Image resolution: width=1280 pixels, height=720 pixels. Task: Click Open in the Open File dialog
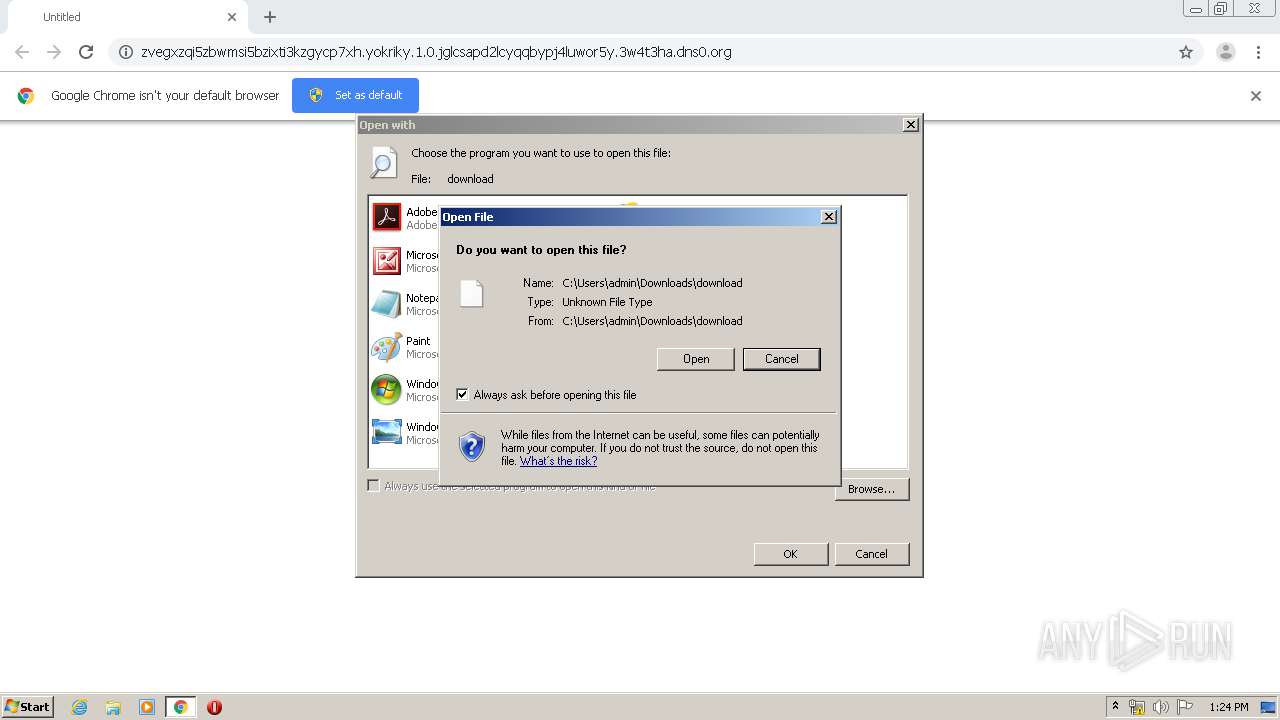tap(696, 359)
